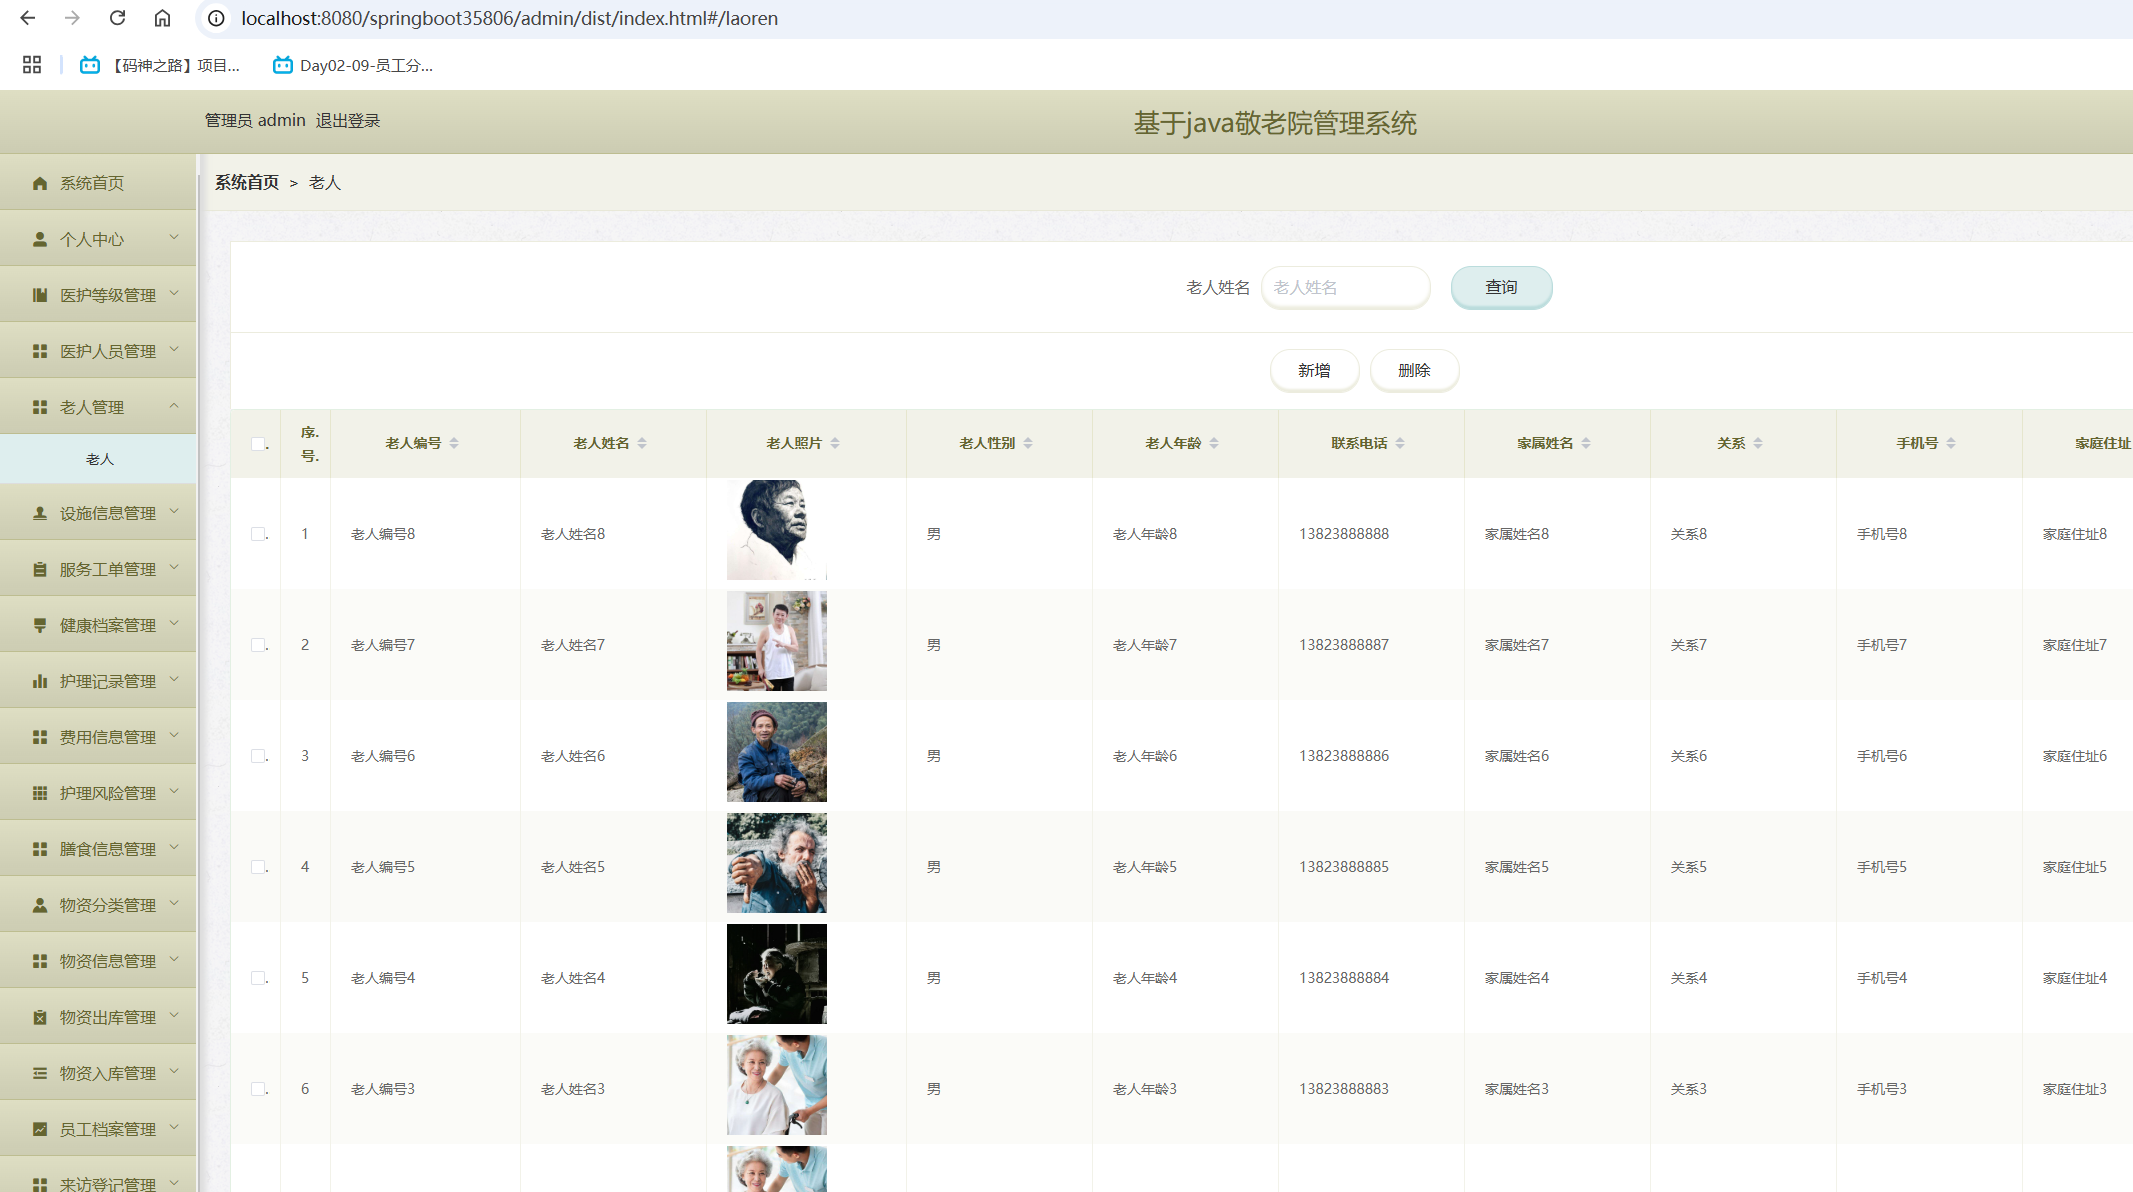Click 系统首页 in the breadcrumb
This screenshot has width=2133, height=1192.
(247, 182)
